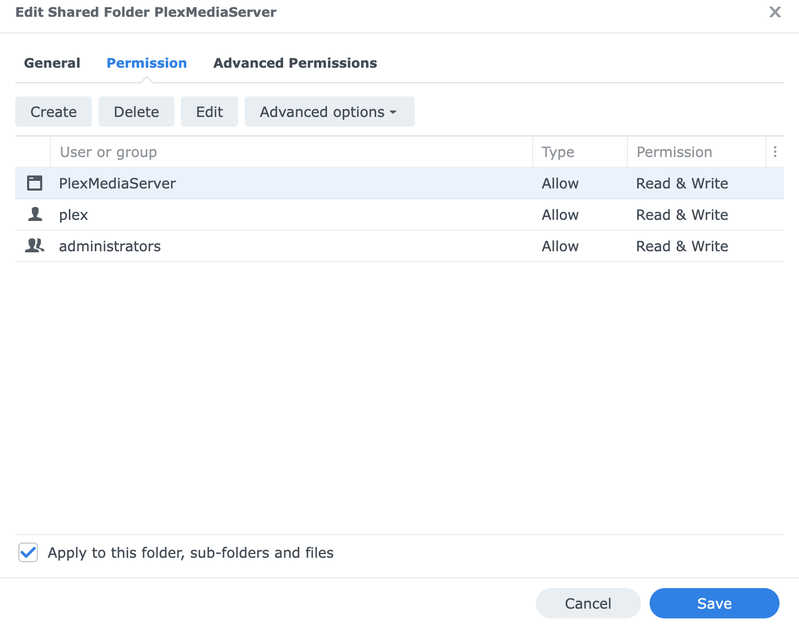Open the column options menu icon
799x626 pixels.
(x=775, y=152)
